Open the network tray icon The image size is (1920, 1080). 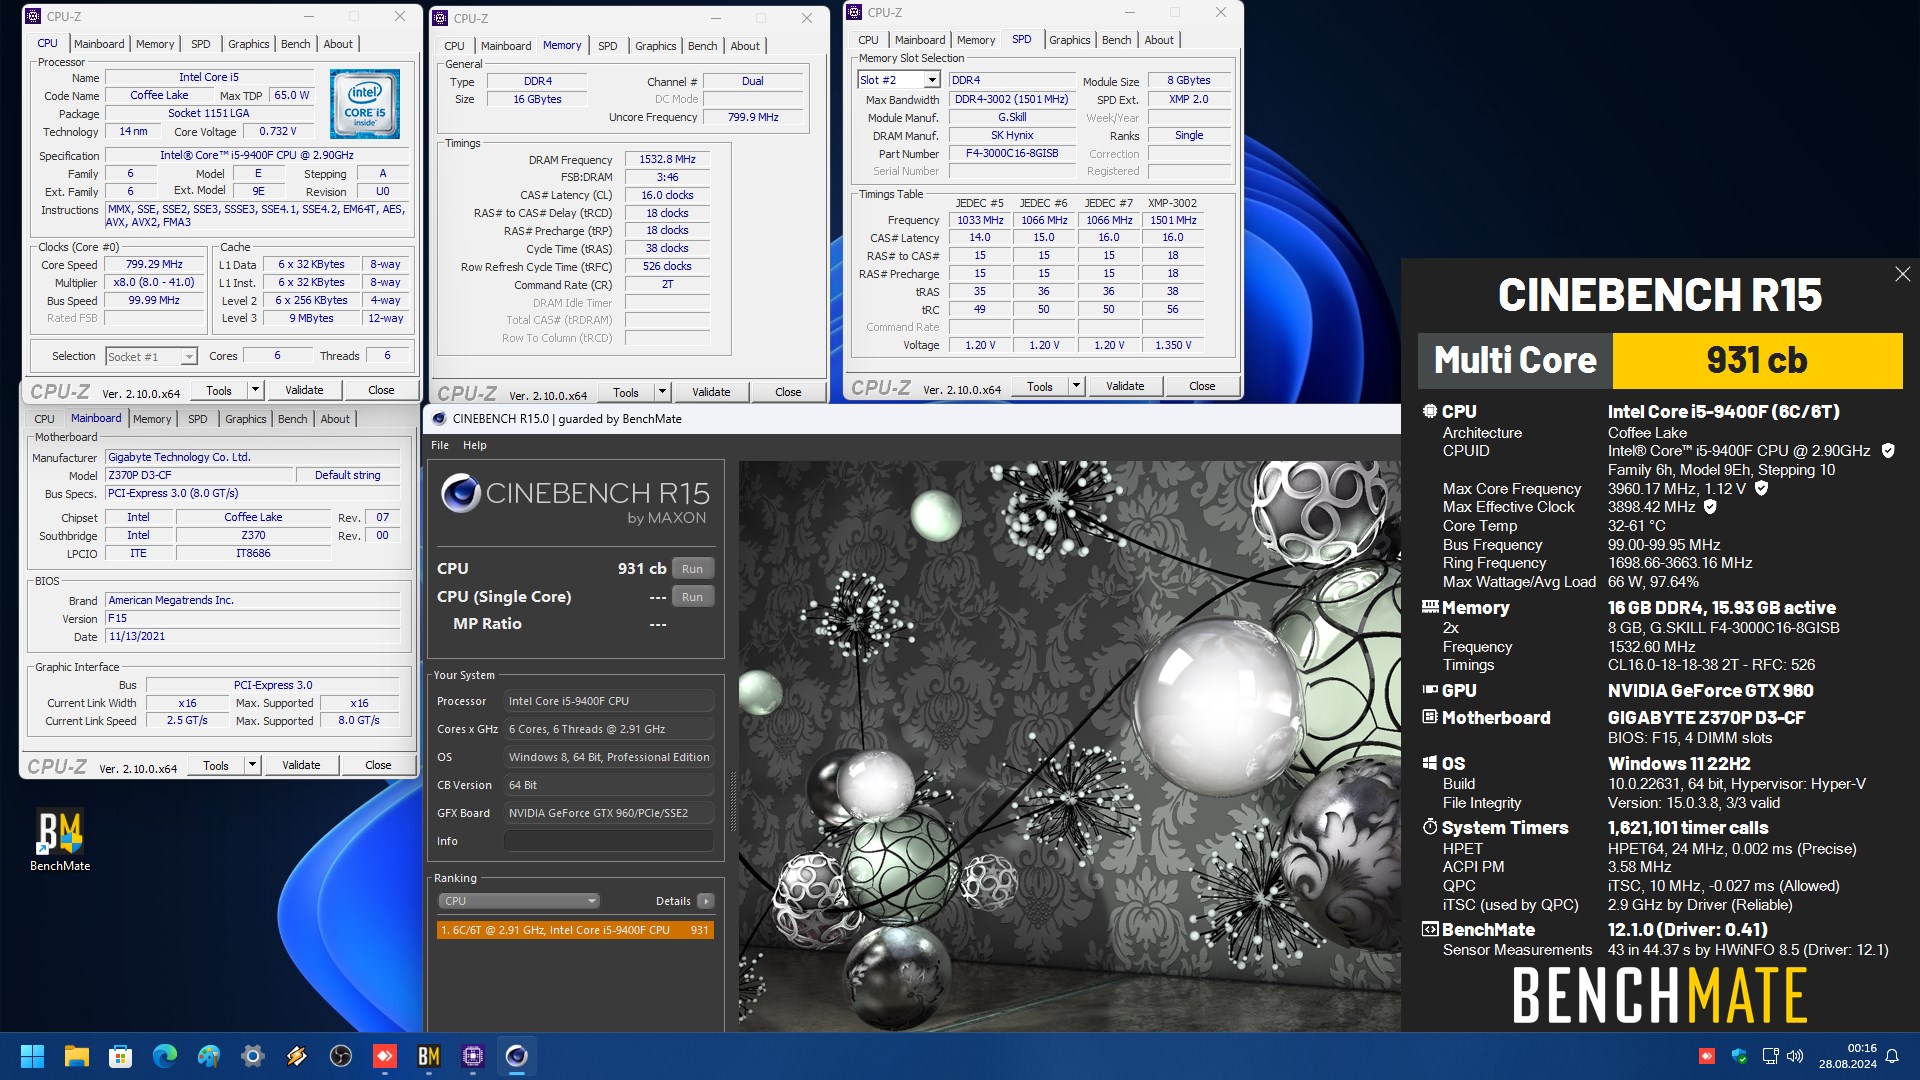pos(1770,1056)
